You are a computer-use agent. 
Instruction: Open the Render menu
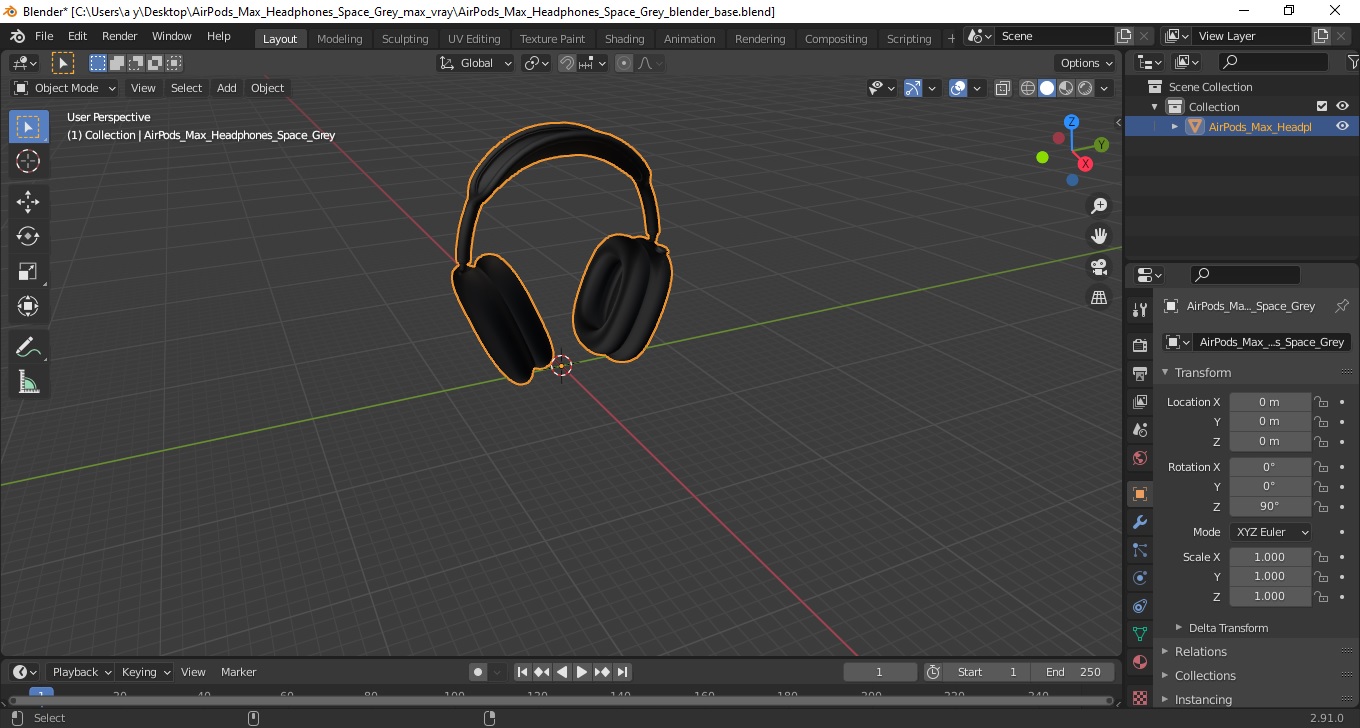coord(120,36)
